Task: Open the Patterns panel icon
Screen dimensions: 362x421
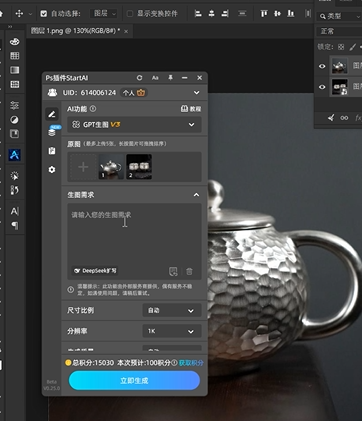Action: click(x=15, y=84)
